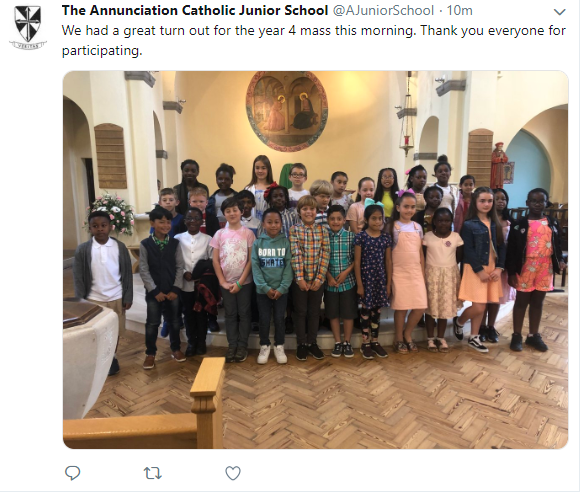Click the pink flower arrangement in photo
Image resolution: width=580 pixels, height=492 pixels.
point(111,213)
